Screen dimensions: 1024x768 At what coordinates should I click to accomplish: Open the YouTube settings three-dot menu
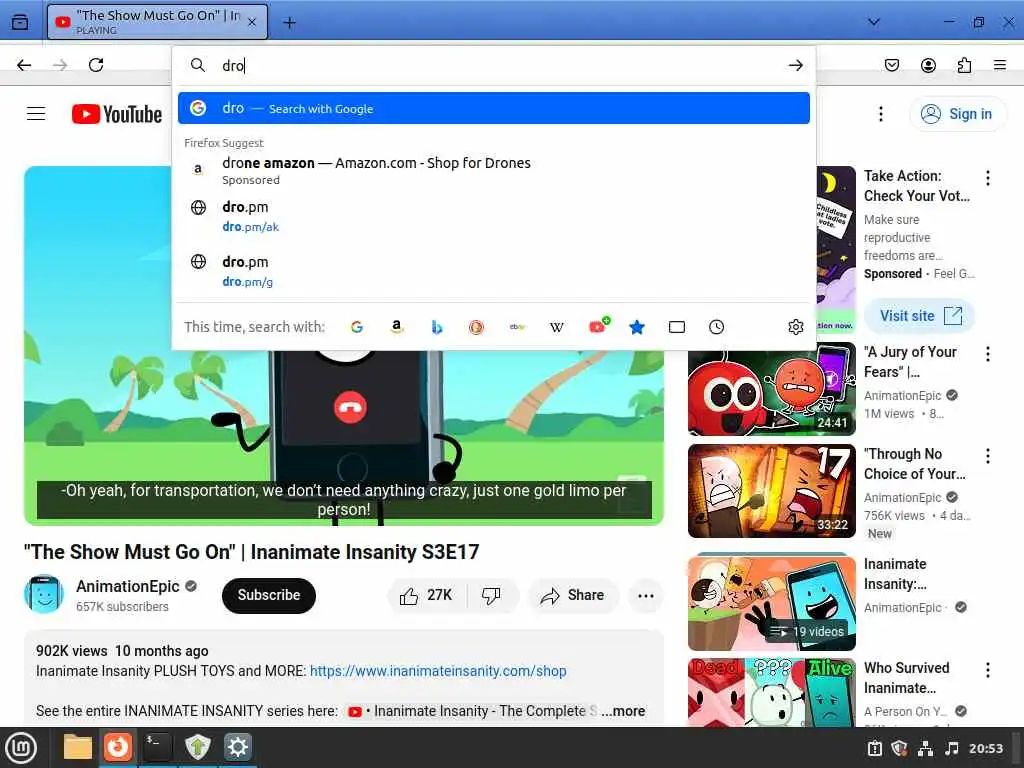click(x=880, y=114)
